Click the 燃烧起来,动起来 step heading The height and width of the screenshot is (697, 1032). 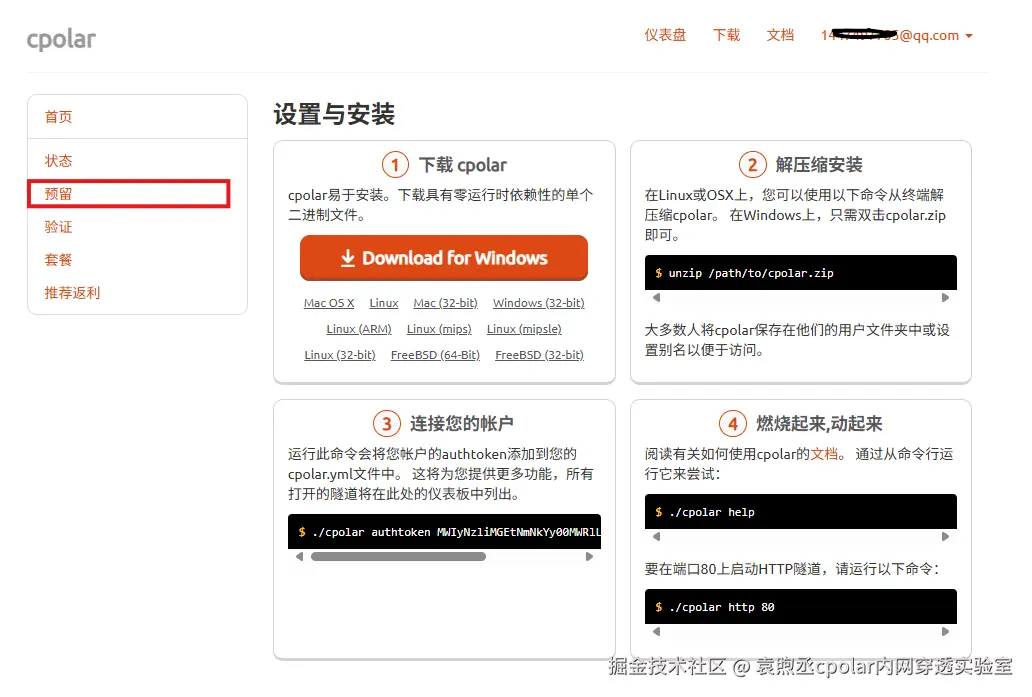coord(819,423)
